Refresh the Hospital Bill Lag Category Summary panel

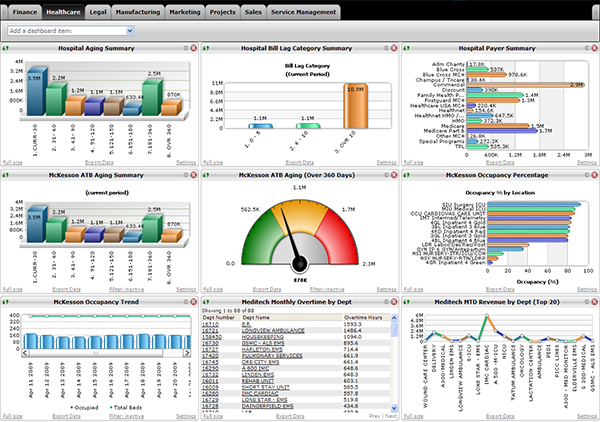point(206,48)
